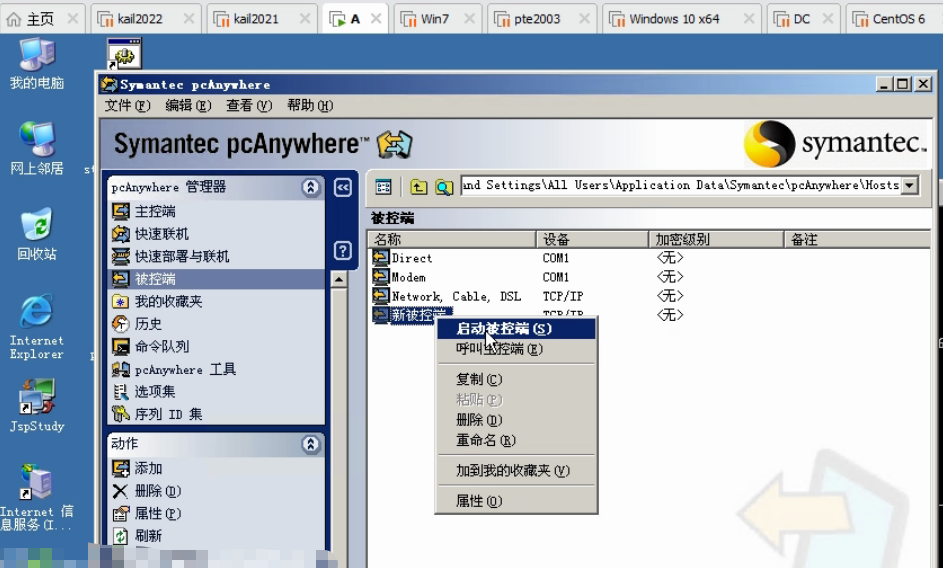The image size is (943, 568).
Task: Choose 删除(D) from context menu
Action: (x=516, y=420)
